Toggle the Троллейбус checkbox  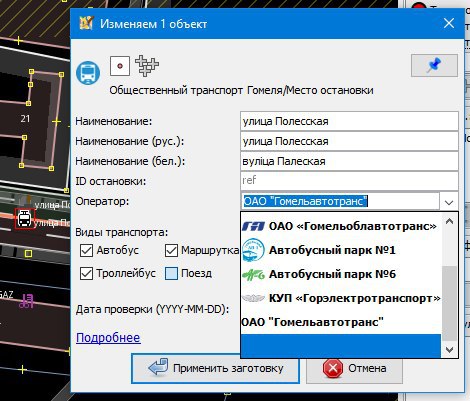[86, 273]
